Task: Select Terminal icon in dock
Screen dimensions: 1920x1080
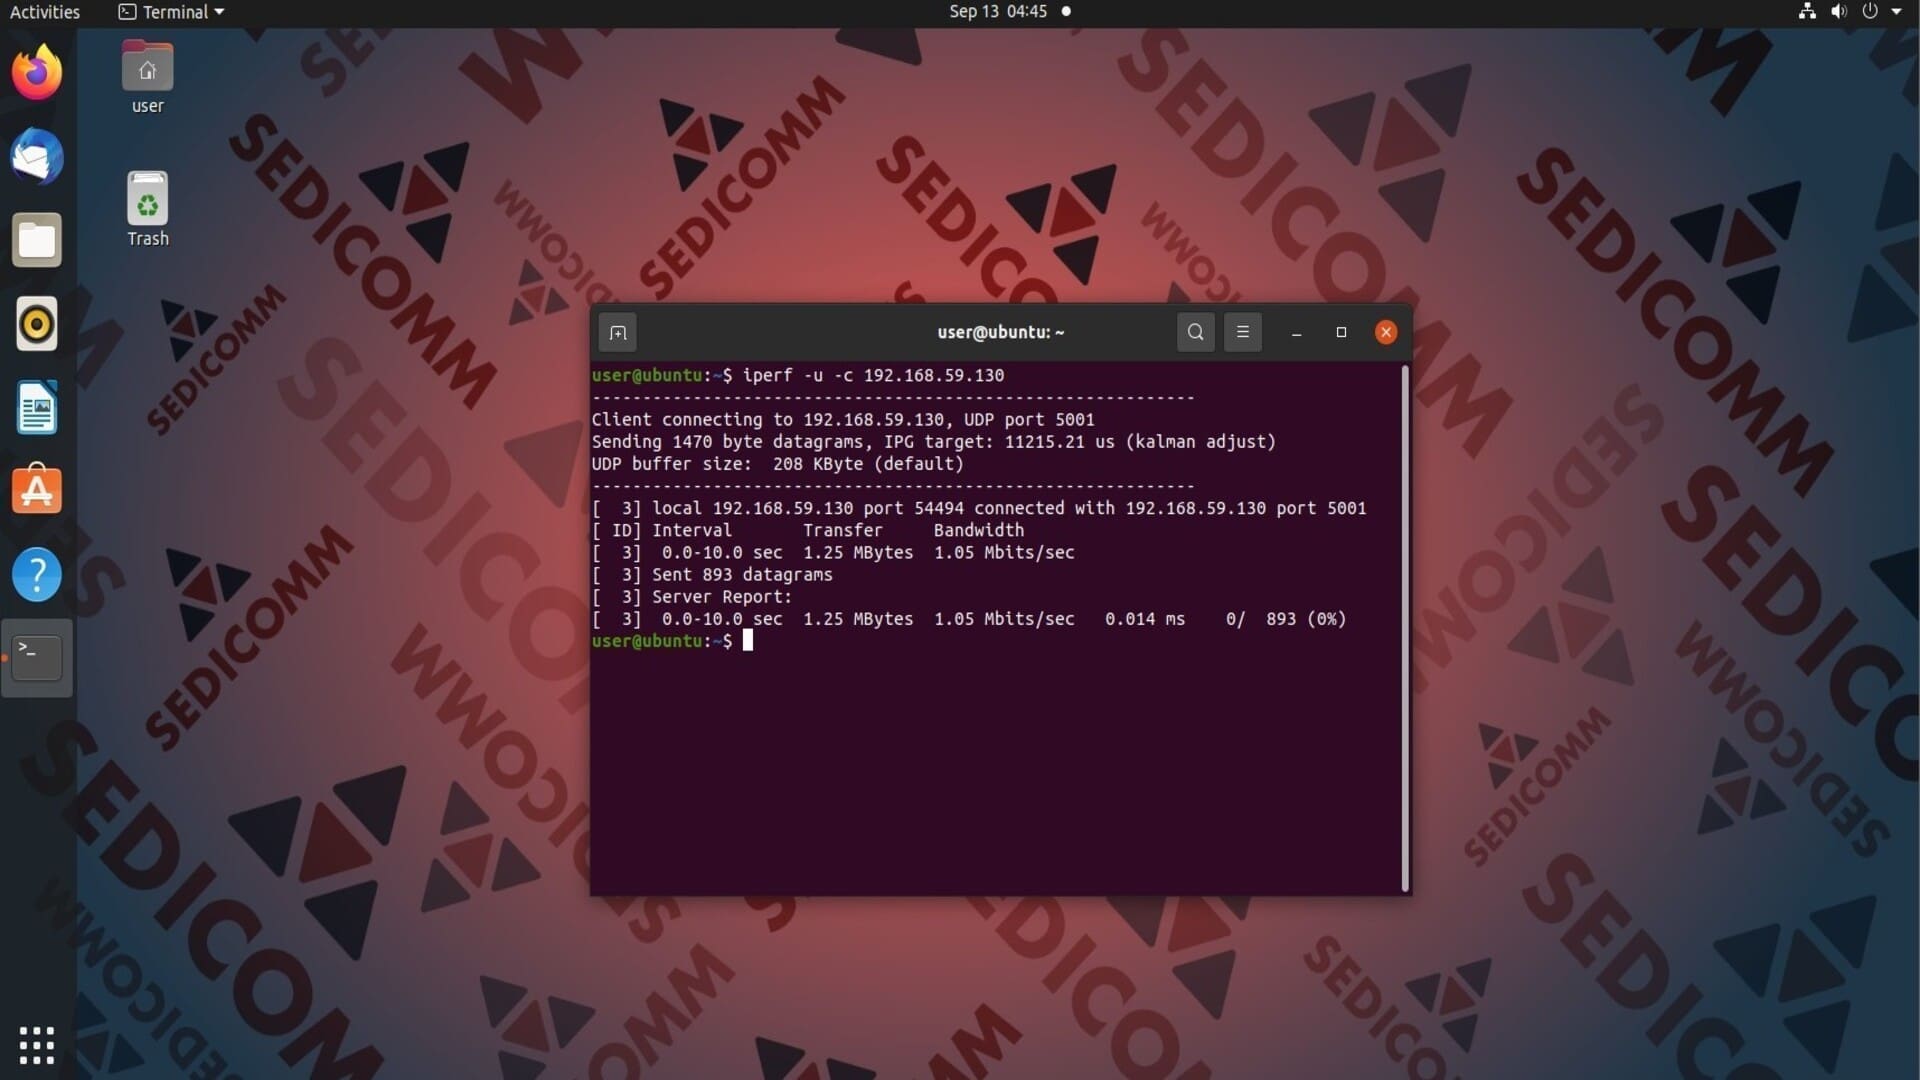Action: 37,657
